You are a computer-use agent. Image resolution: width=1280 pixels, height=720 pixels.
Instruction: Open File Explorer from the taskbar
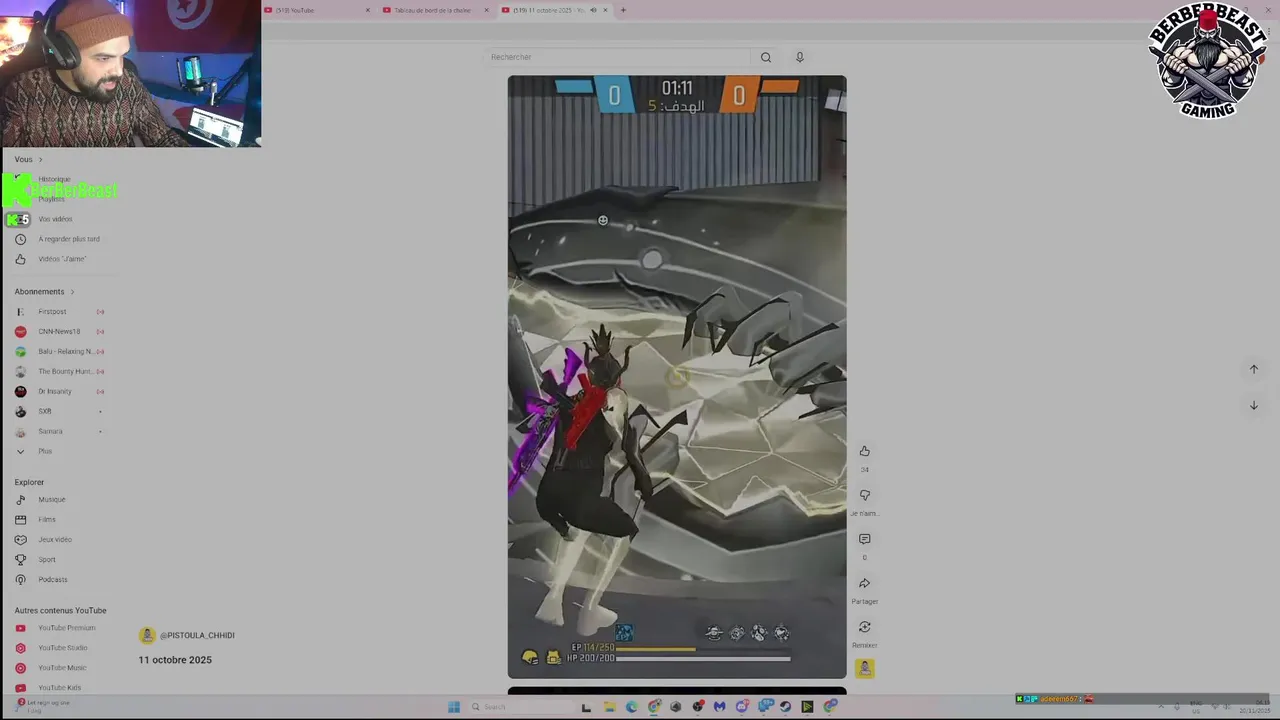point(609,707)
